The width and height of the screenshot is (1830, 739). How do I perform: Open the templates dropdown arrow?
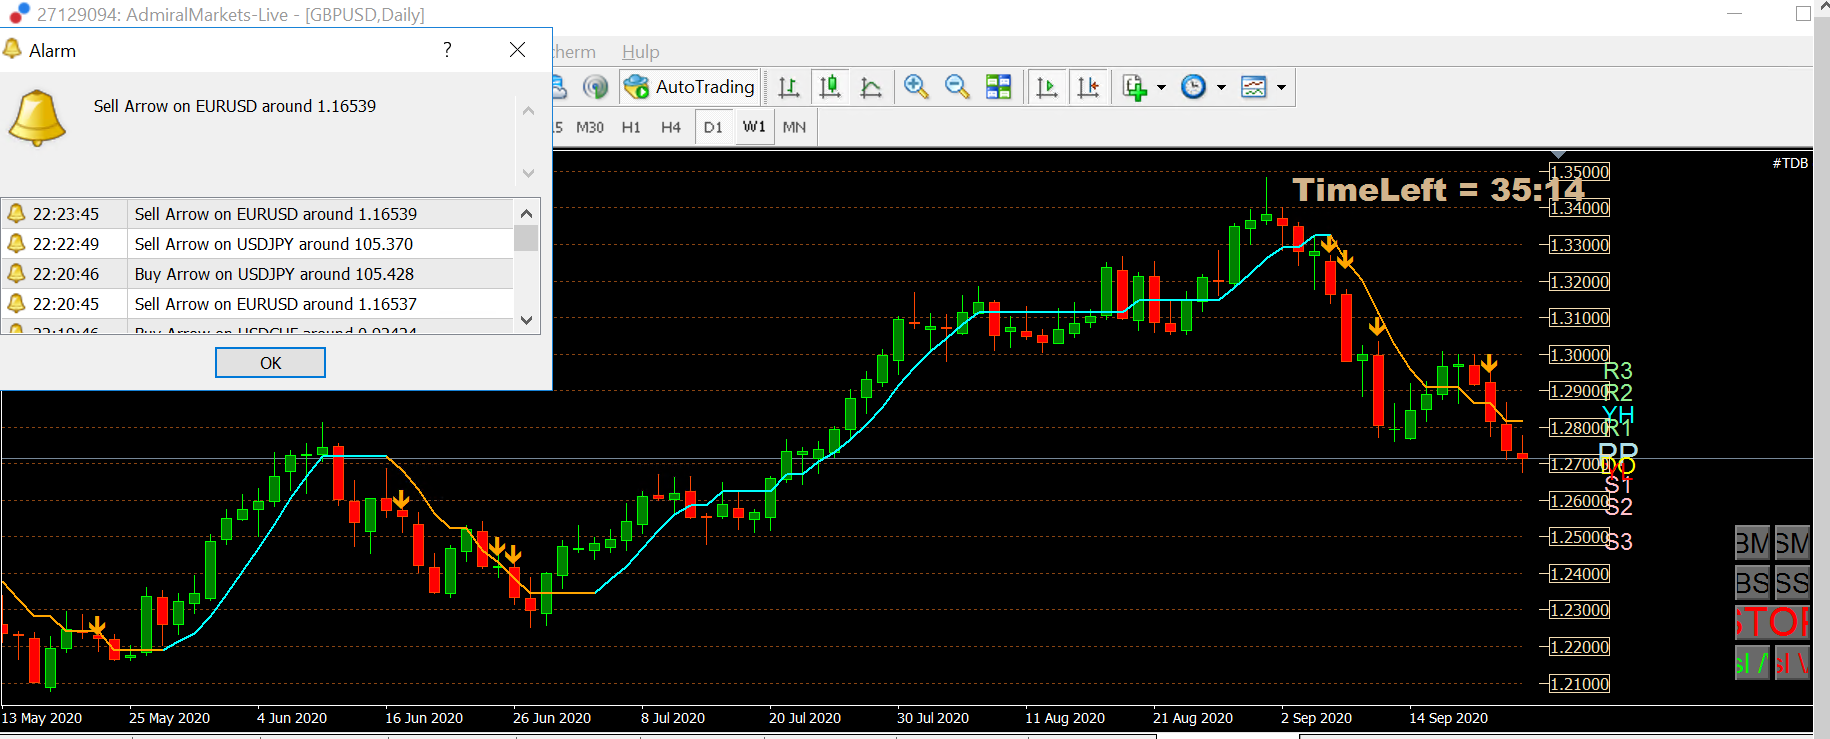(x=1281, y=87)
